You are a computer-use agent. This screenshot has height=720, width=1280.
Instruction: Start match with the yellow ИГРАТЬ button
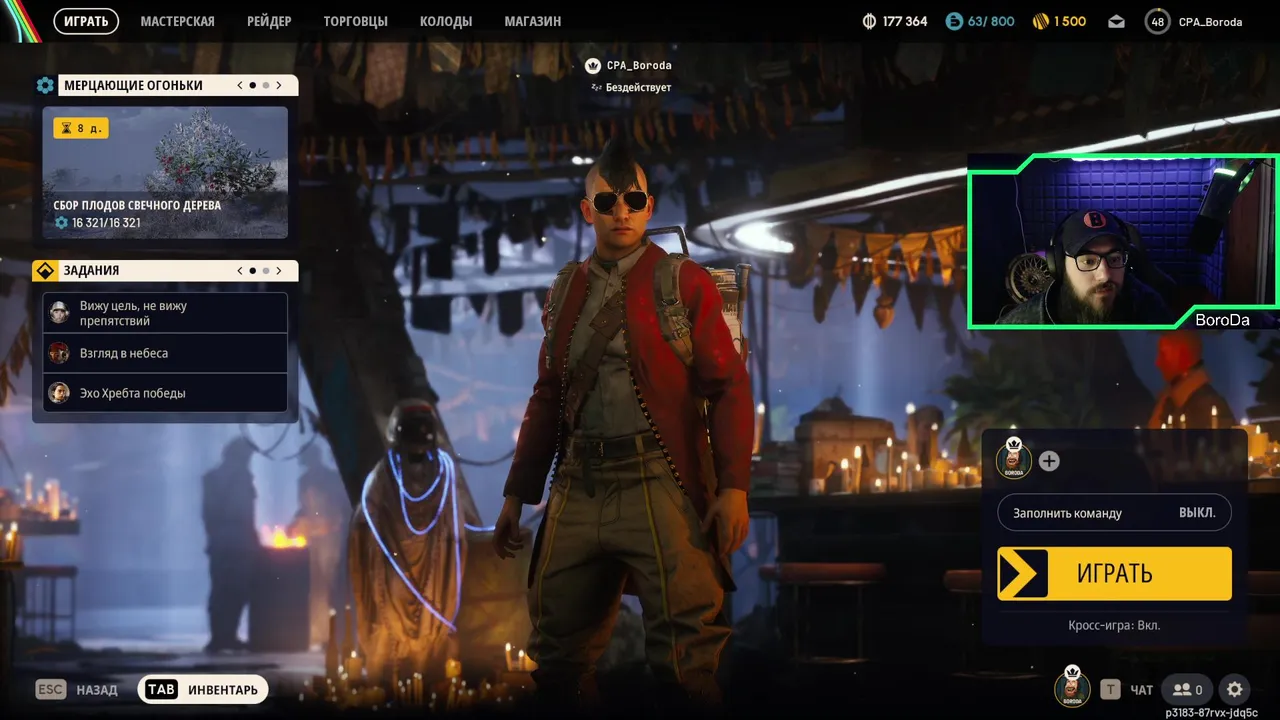click(1114, 573)
